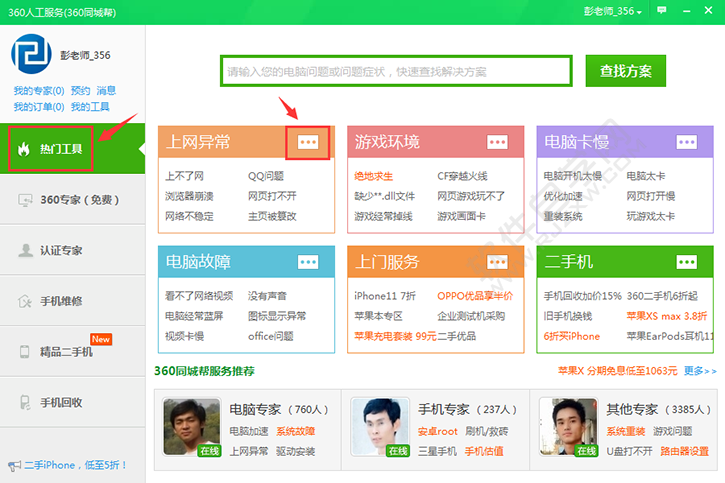This screenshot has height=483, width=725.
Task: Choose 重装系统 under 电脑卡慢
Action: pyautogui.click(x=563, y=216)
